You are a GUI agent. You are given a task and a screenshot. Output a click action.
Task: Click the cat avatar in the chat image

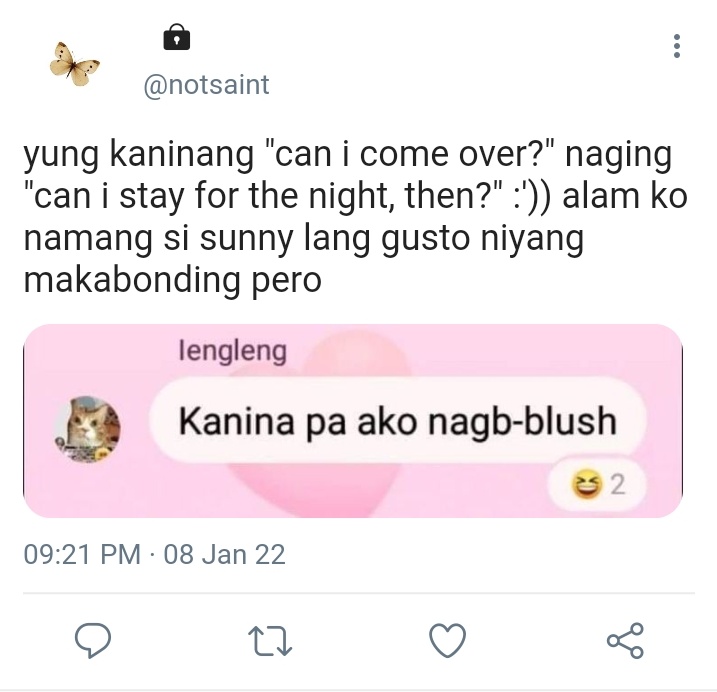tap(87, 429)
